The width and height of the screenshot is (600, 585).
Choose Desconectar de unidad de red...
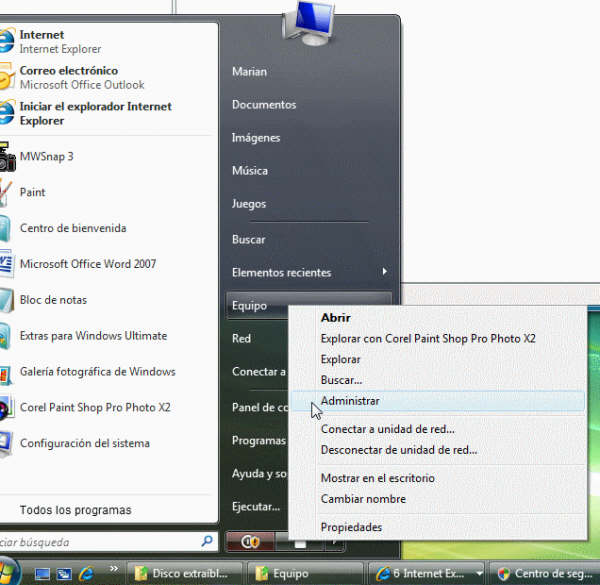438,450
